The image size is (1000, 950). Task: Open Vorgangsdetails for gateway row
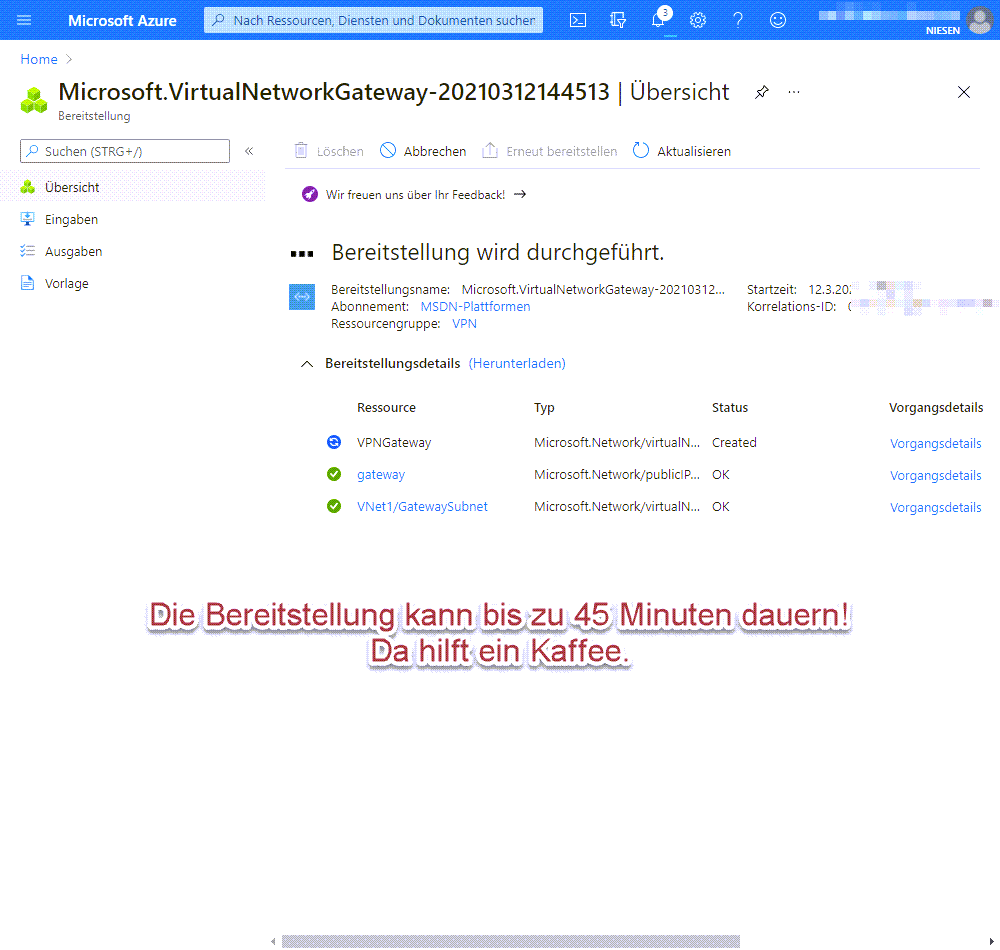click(x=936, y=476)
